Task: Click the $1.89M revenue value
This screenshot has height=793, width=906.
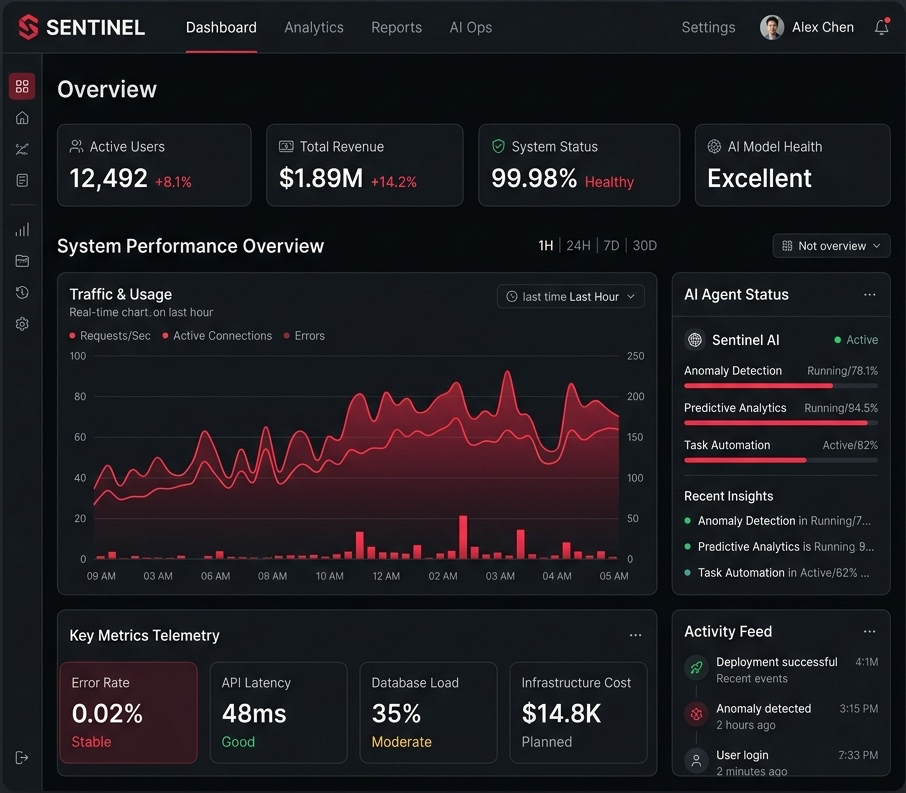Action: (x=321, y=178)
